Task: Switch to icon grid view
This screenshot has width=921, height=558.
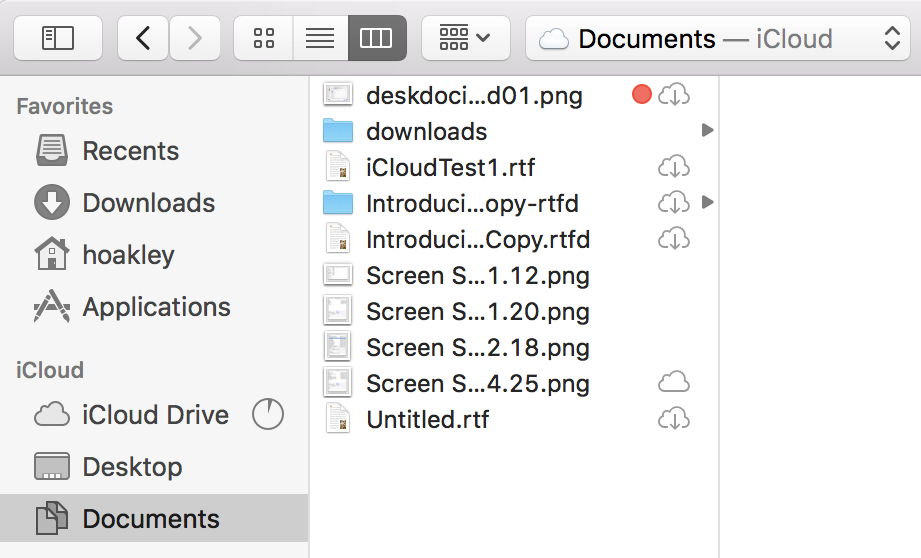Action: click(264, 39)
